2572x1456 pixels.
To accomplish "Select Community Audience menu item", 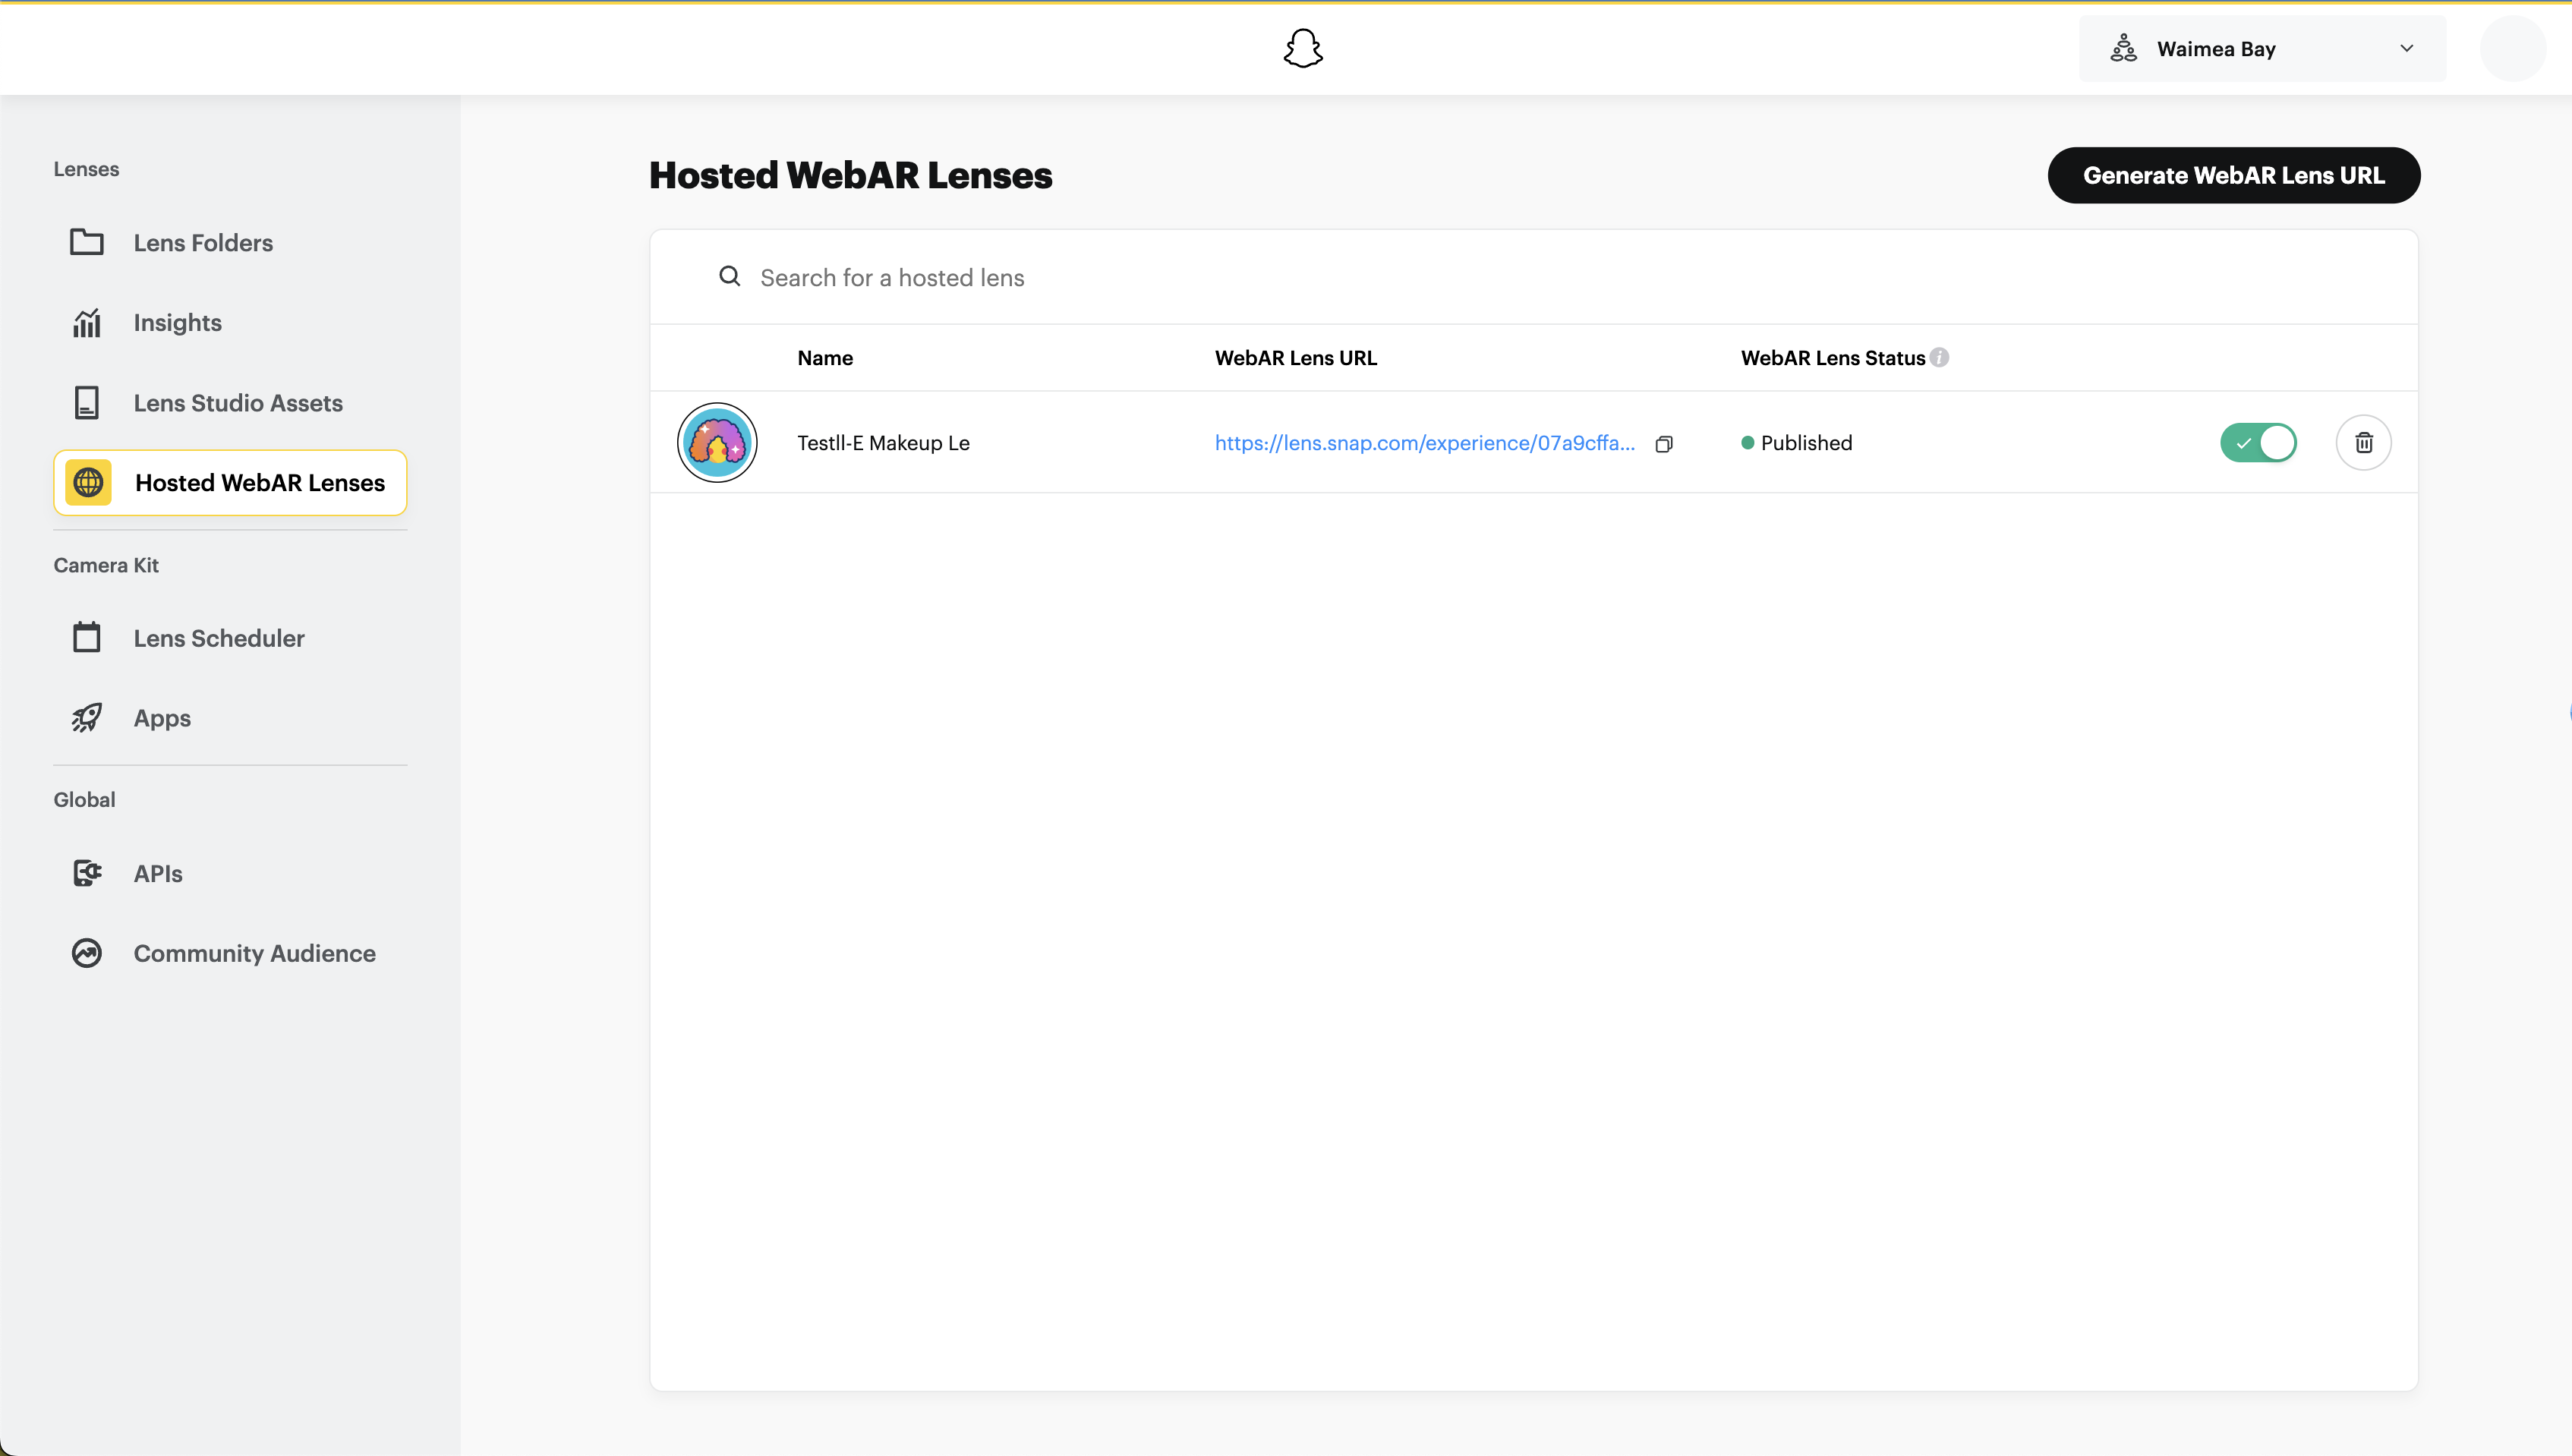I will click(254, 953).
